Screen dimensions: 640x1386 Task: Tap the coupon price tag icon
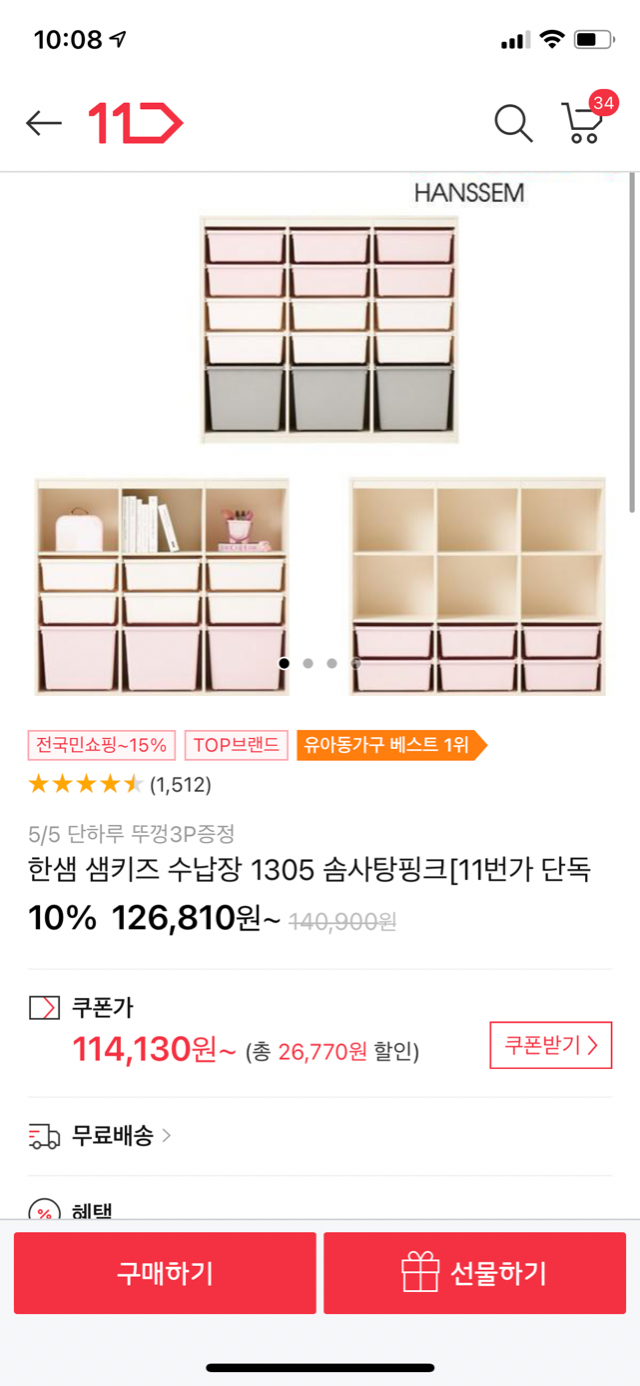click(x=44, y=1007)
